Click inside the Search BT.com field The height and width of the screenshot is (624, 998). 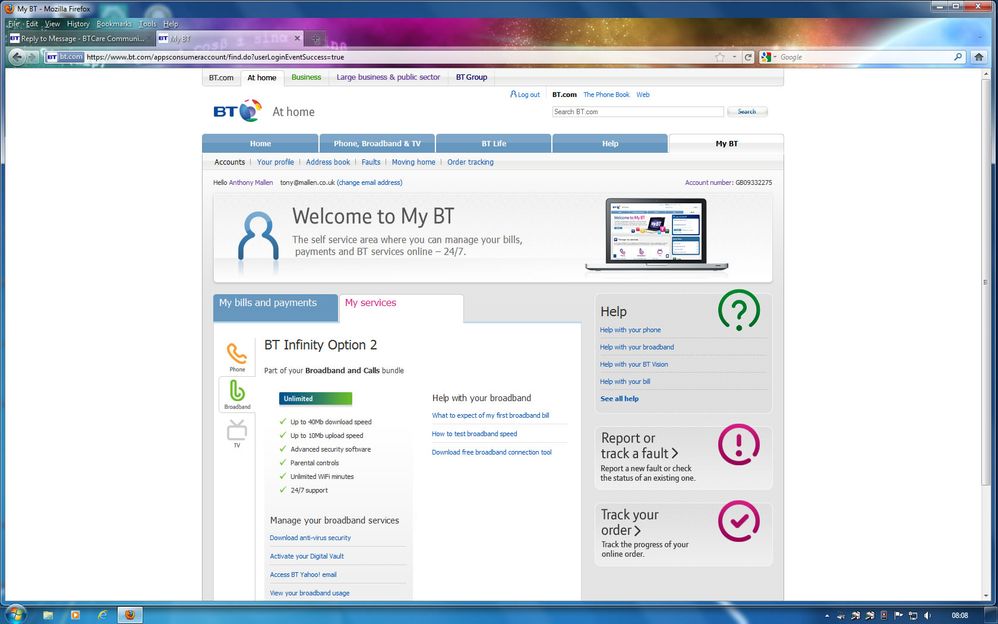point(638,111)
